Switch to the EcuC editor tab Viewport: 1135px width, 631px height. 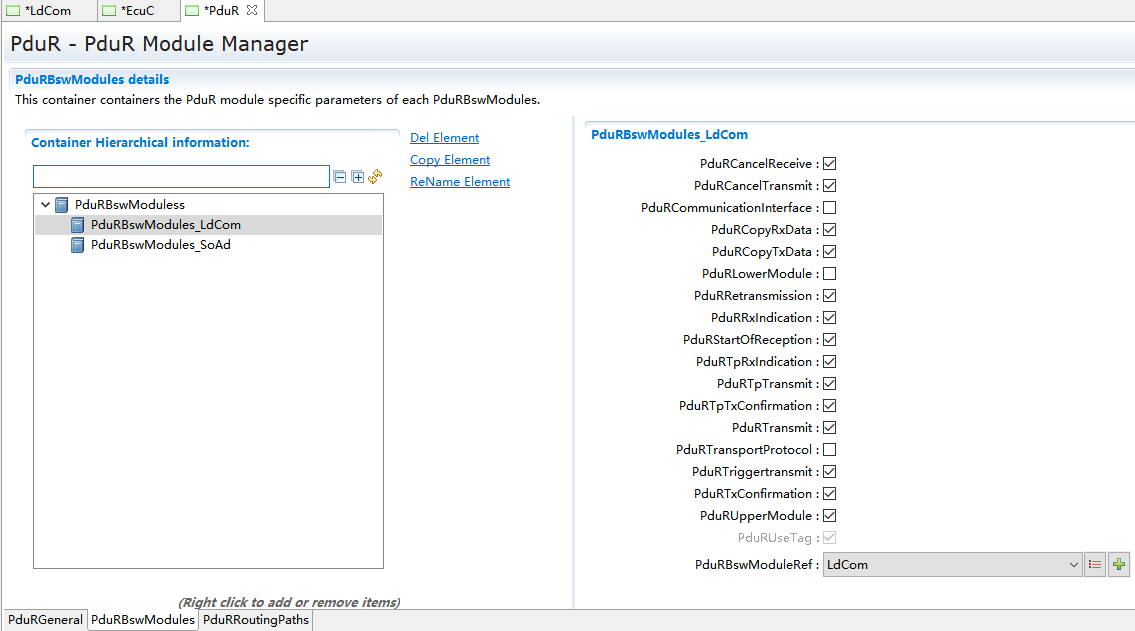[136, 11]
